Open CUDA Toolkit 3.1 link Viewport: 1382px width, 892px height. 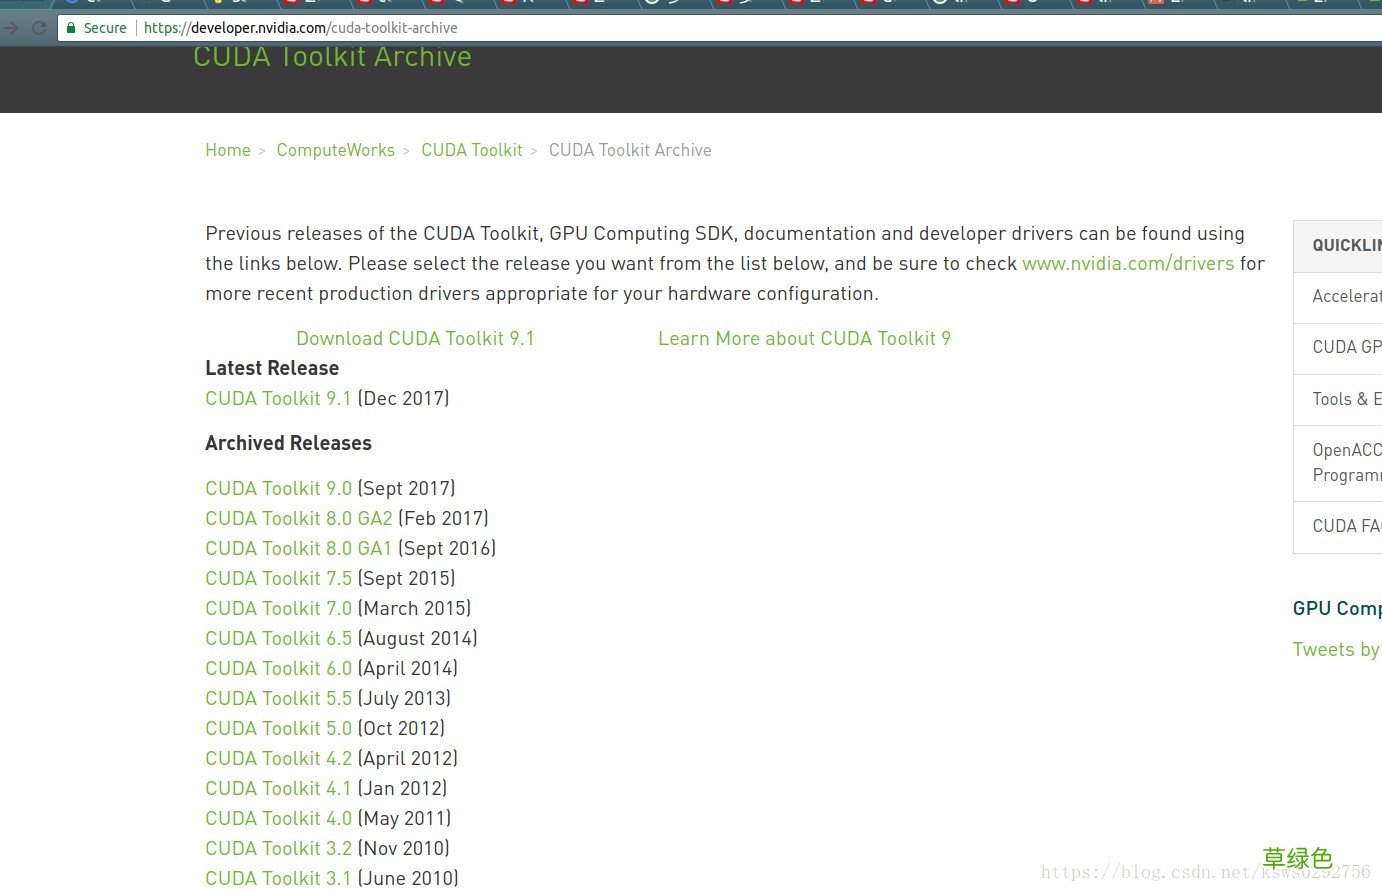click(x=279, y=879)
